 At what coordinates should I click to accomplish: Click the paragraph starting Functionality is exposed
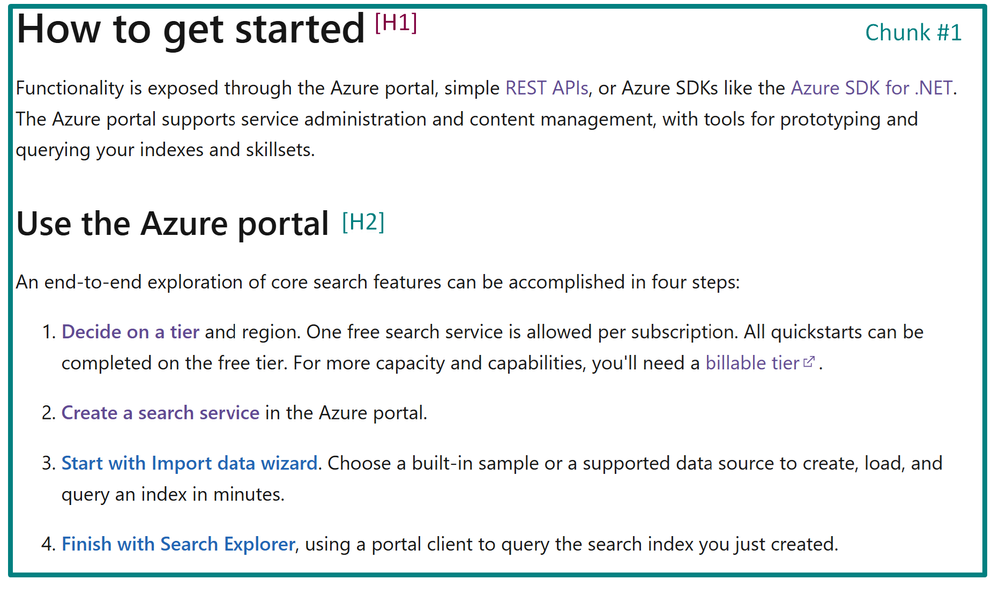click(486, 118)
